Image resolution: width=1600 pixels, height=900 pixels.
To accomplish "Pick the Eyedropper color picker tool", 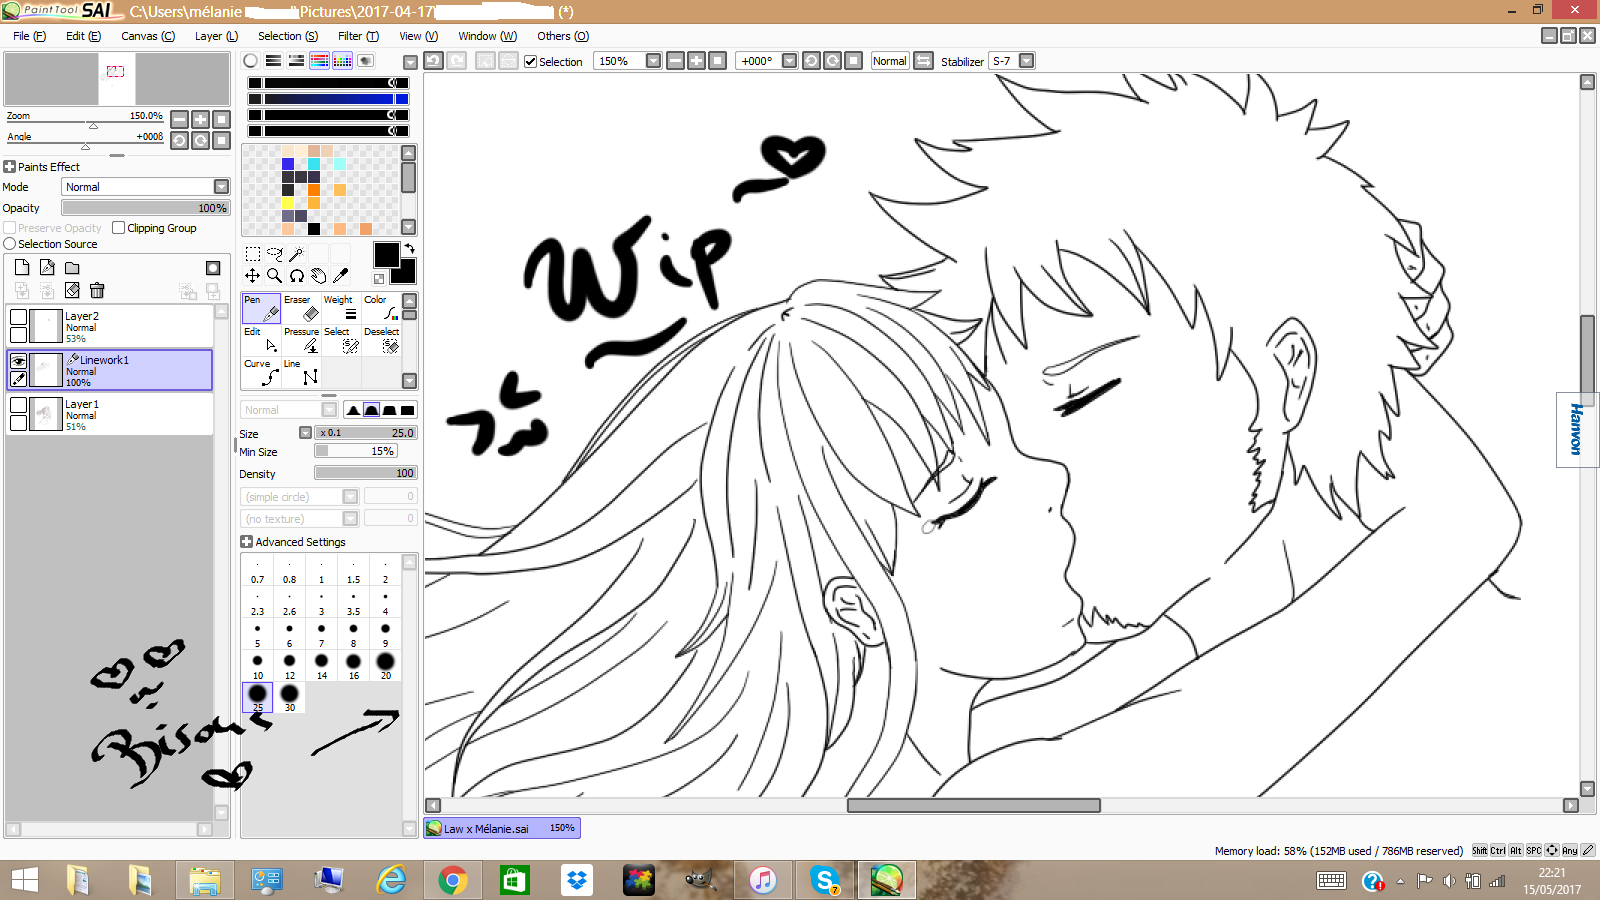I will pos(341,276).
